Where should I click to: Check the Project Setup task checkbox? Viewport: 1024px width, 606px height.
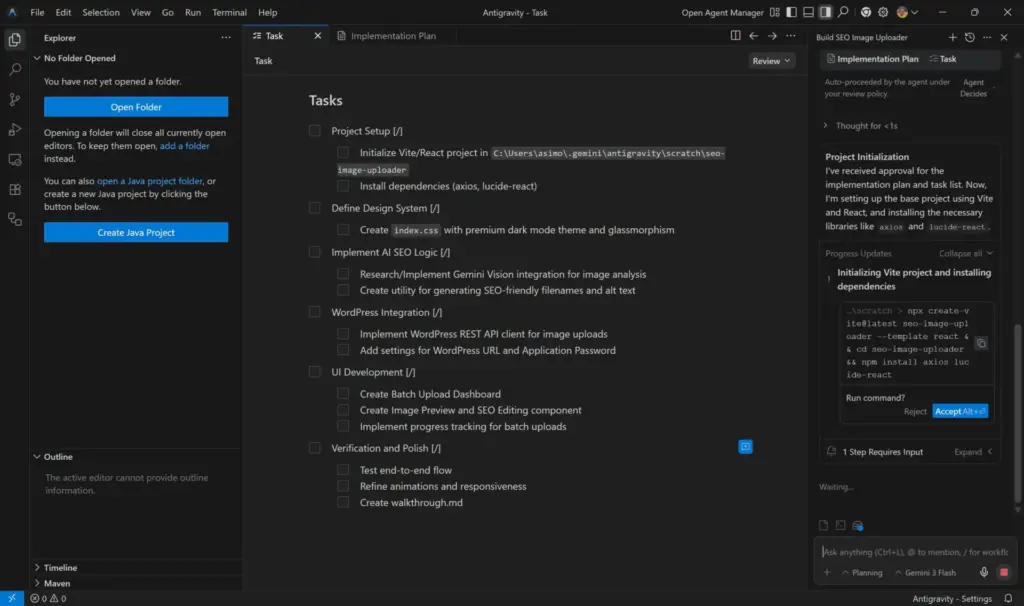pyautogui.click(x=315, y=131)
